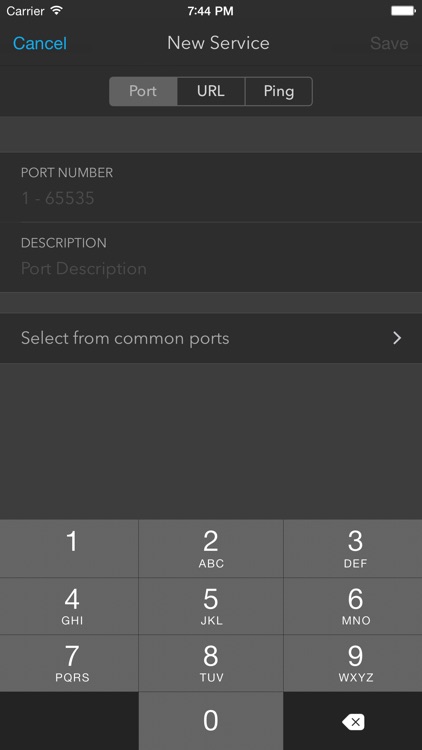Tap keypad digit 5 JKL
This screenshot has width=422, height=750.
(x=211, y=606)
